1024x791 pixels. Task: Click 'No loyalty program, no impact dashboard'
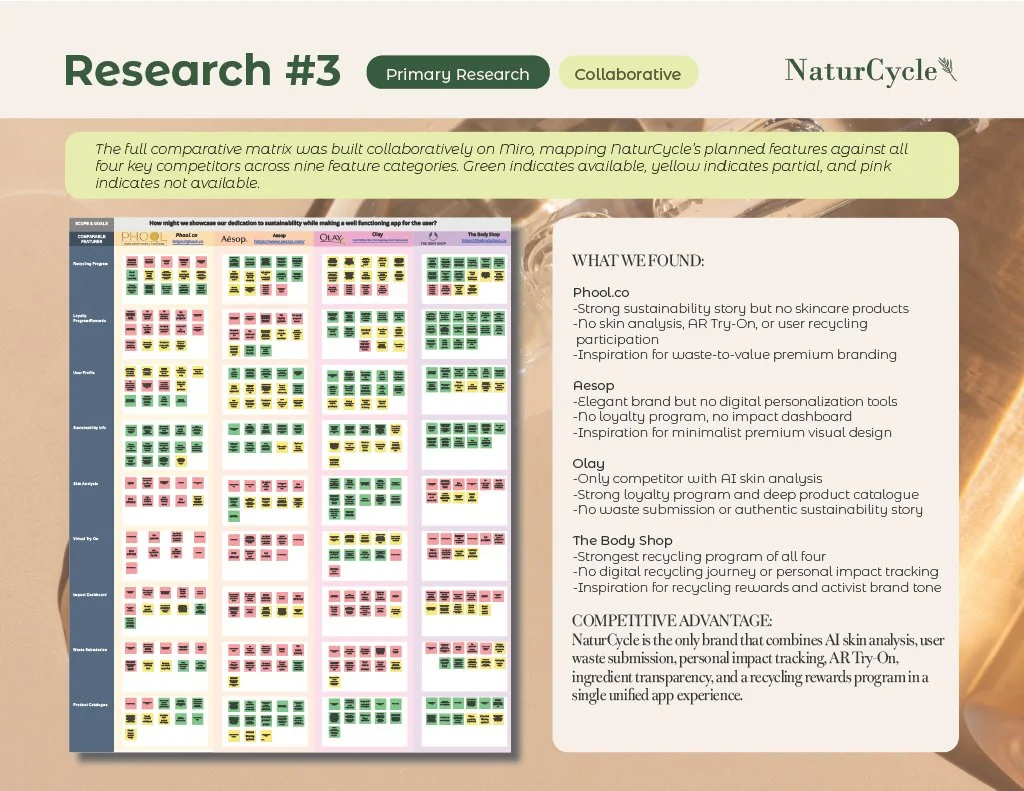pyautogui.click(x=712, y=416)
